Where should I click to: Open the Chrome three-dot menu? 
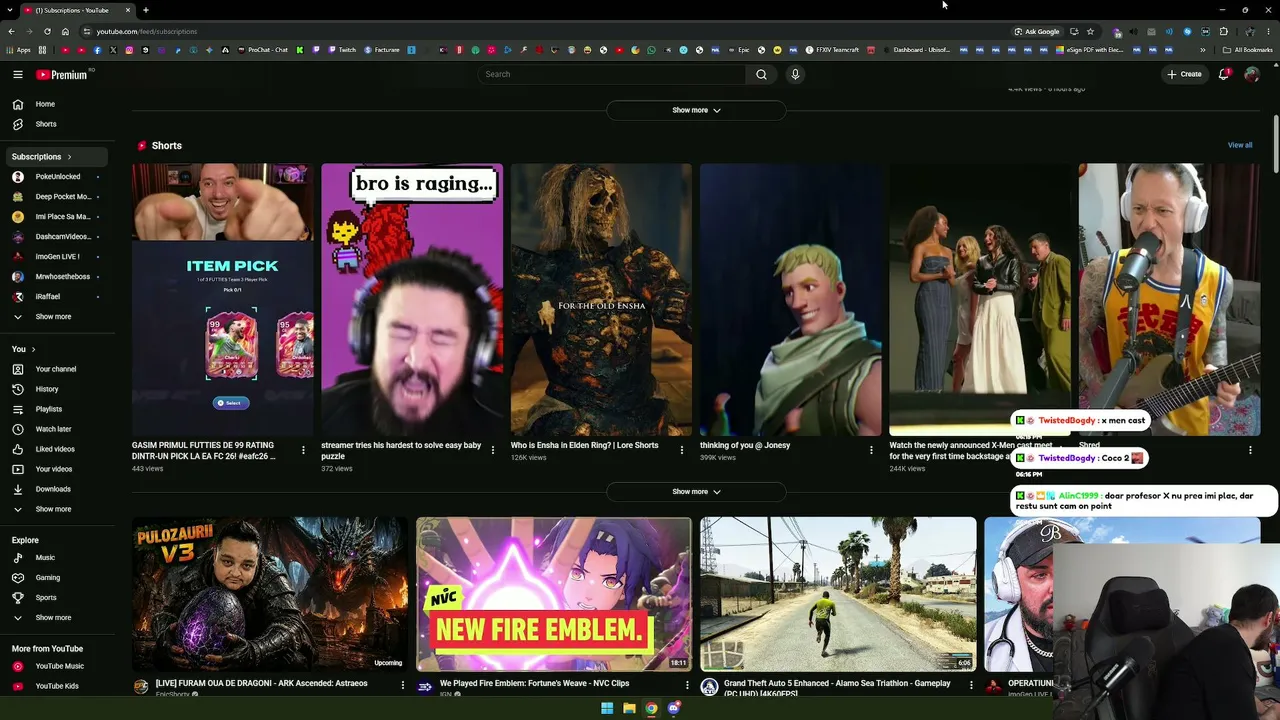(x=1270, y=31)
